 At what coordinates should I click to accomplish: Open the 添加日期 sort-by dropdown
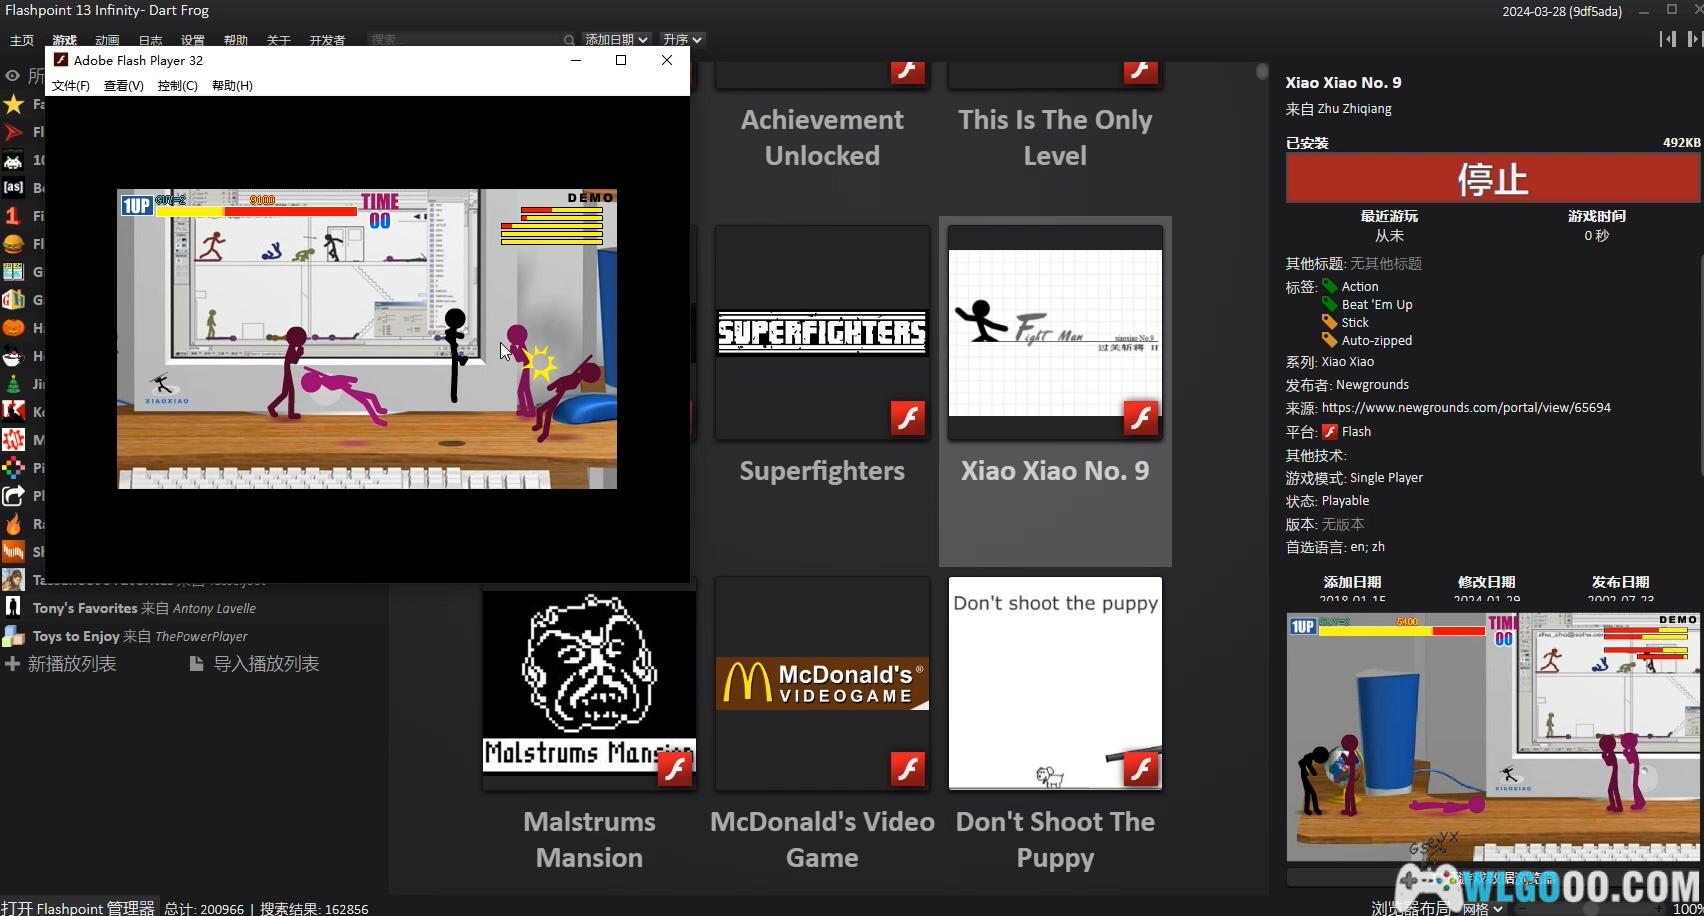coord(616,40)
